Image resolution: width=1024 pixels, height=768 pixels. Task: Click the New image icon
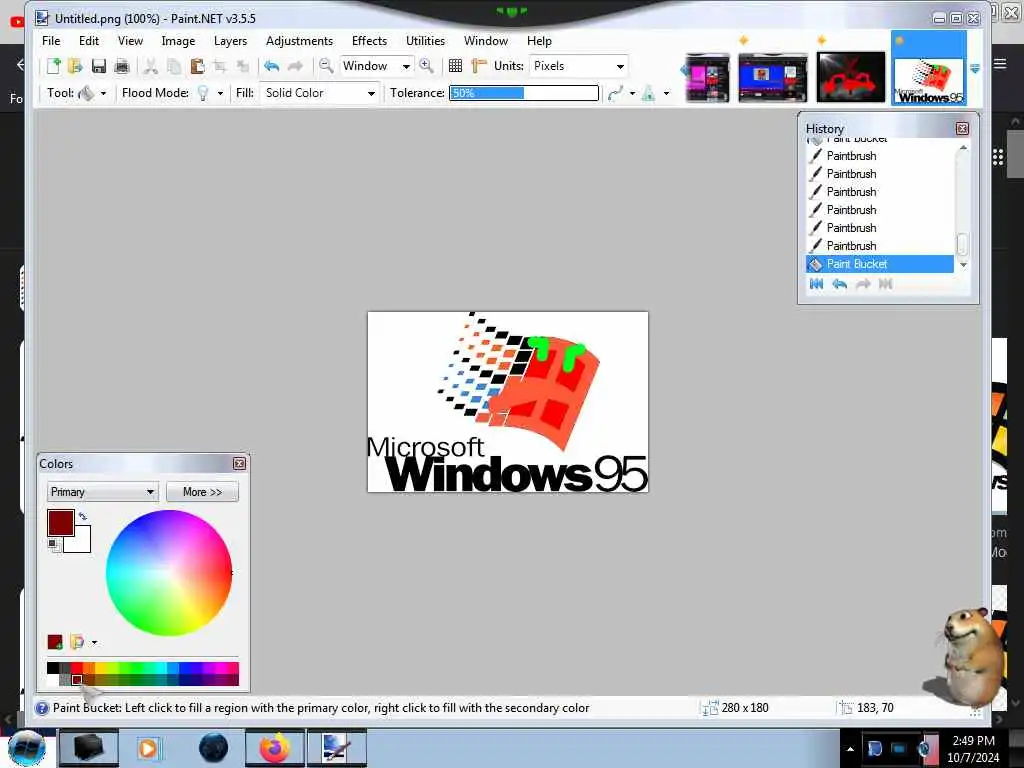(x=54, y=66)
